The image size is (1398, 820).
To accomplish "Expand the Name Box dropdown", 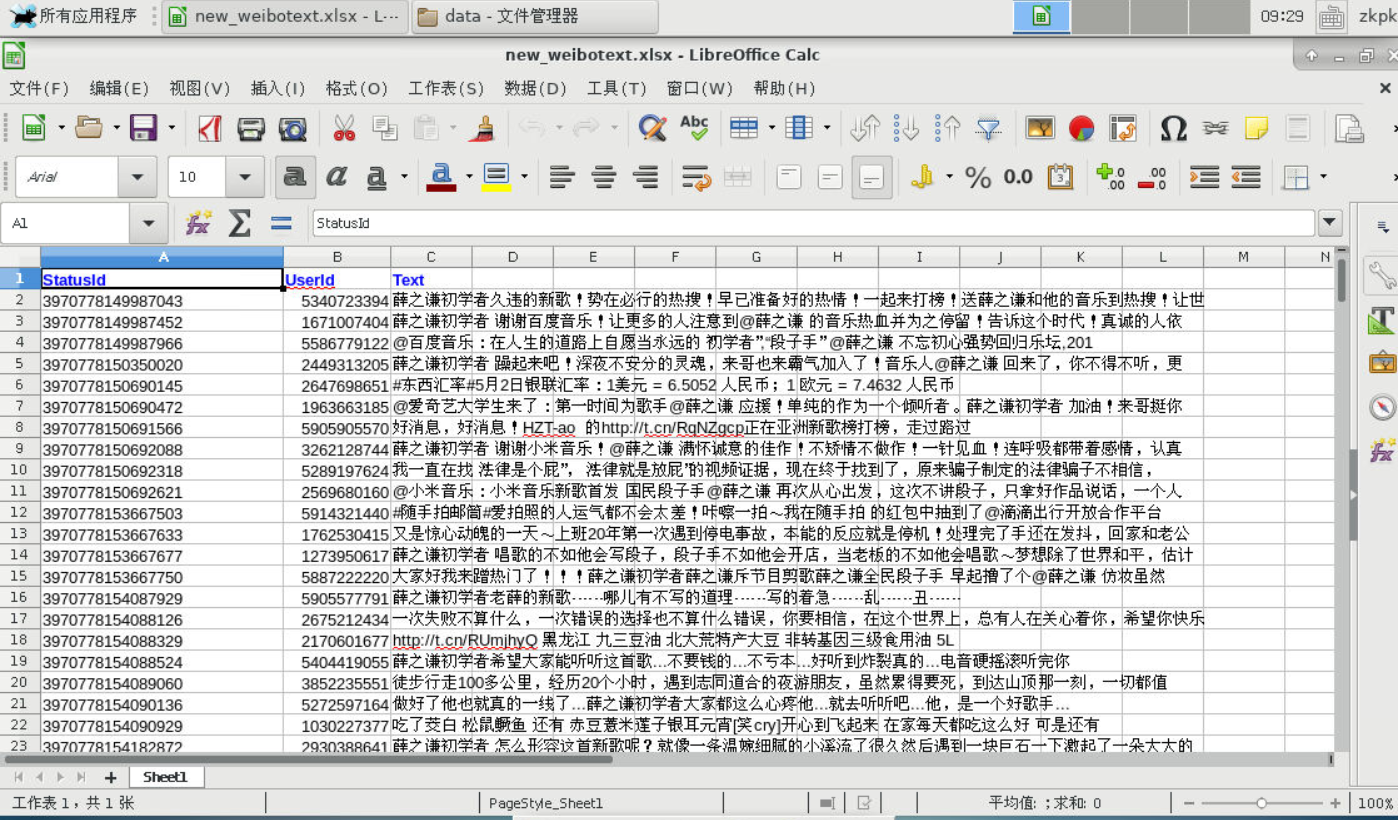I will tap(148, 224).
